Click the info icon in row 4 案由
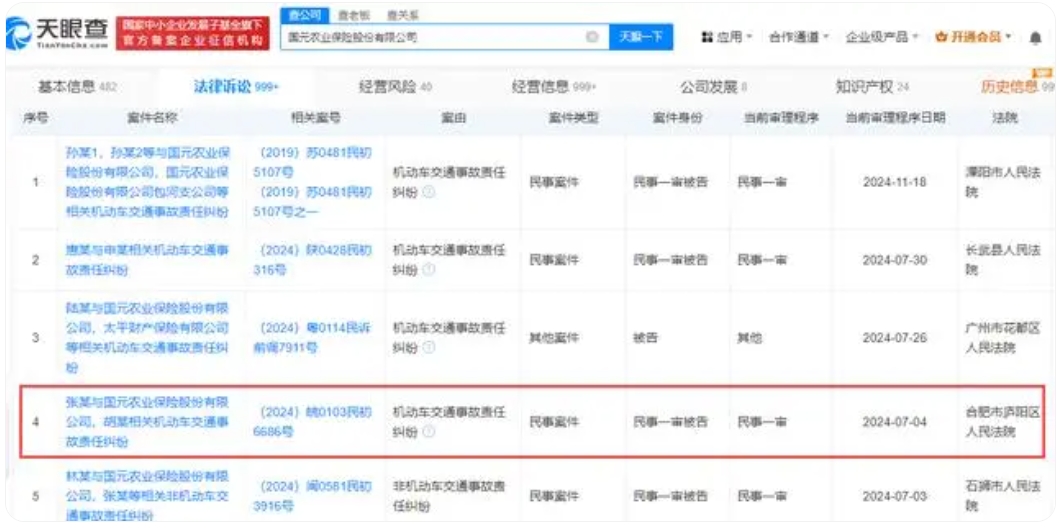 429,432
